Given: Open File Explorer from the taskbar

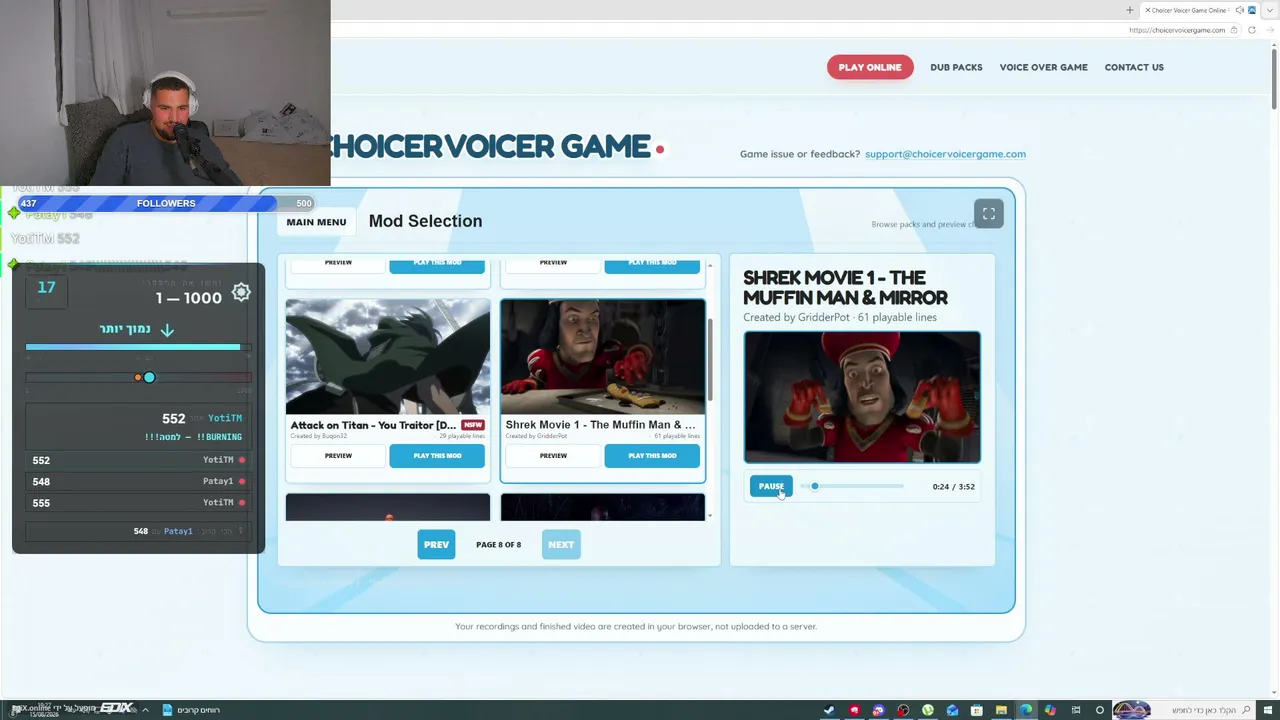Looking at the screenshot, I should (x=1001, y=710).
